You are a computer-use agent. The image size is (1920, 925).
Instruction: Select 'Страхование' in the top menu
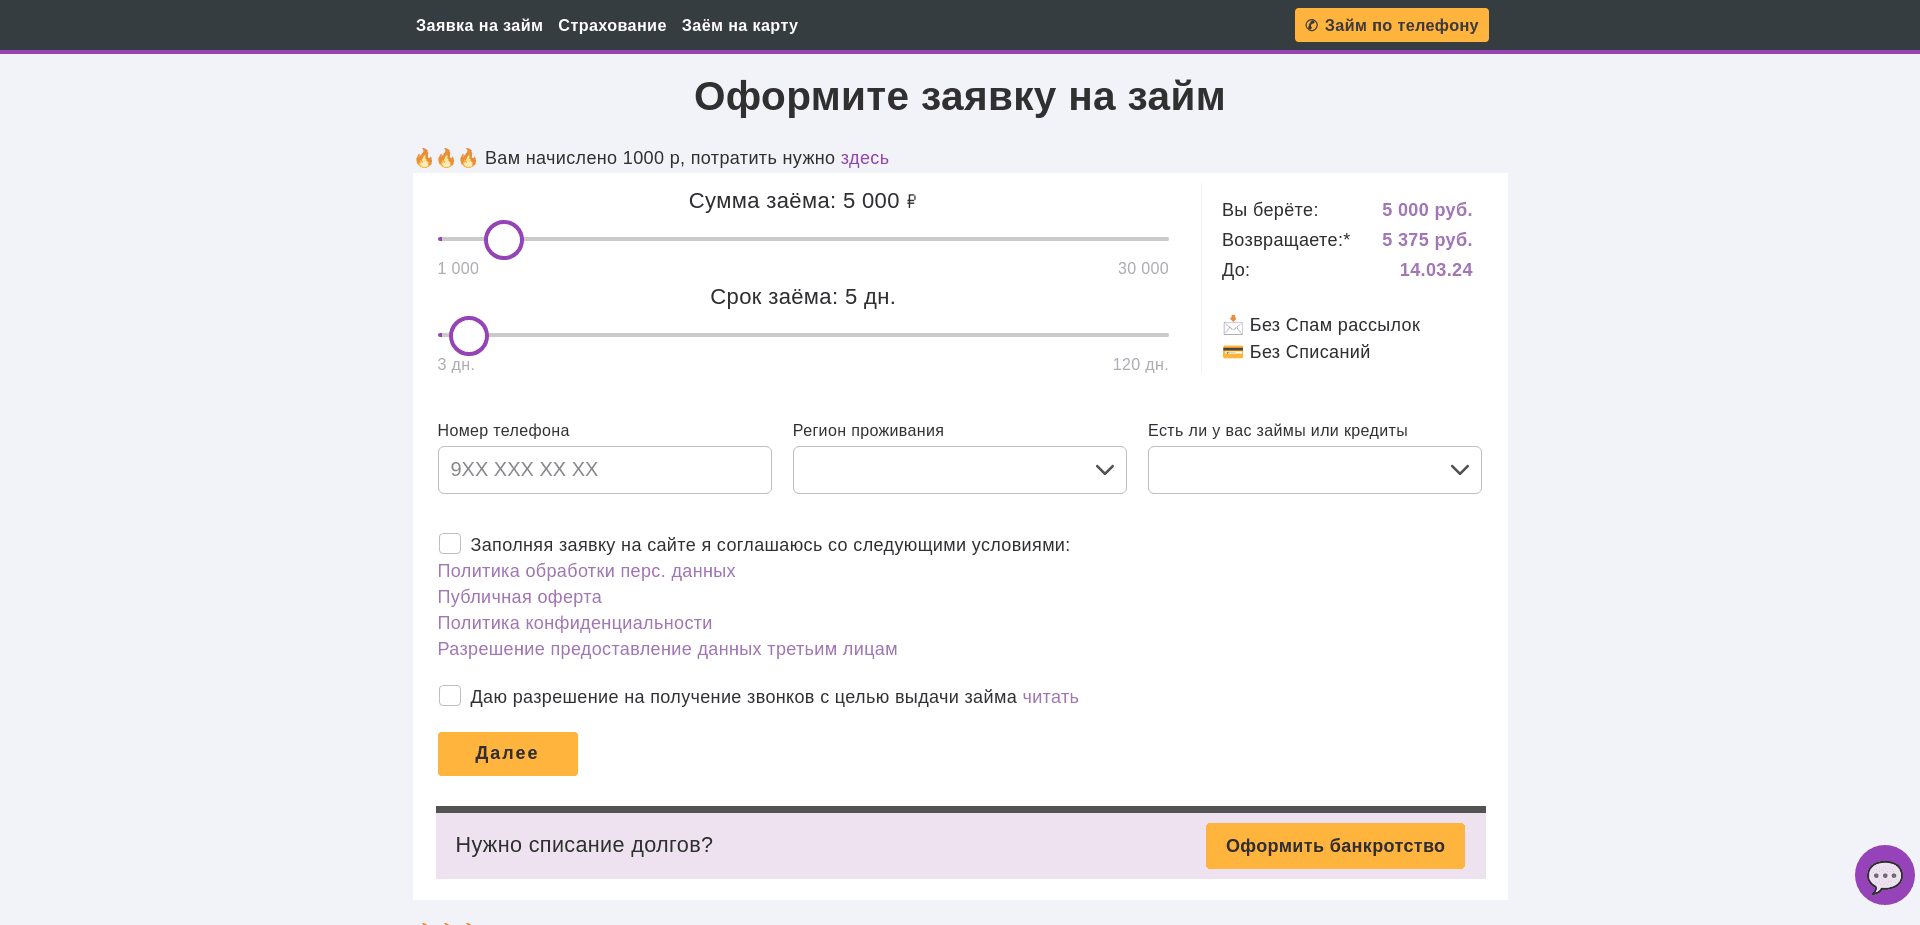pos(612,25)
